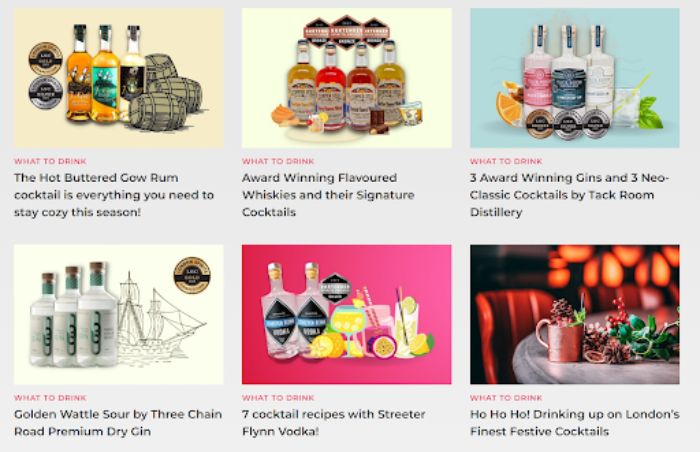The width and height of the screenshot is (700, 452).
Task: Click the gold medal badge beside rum bottles
Action: 46,59
